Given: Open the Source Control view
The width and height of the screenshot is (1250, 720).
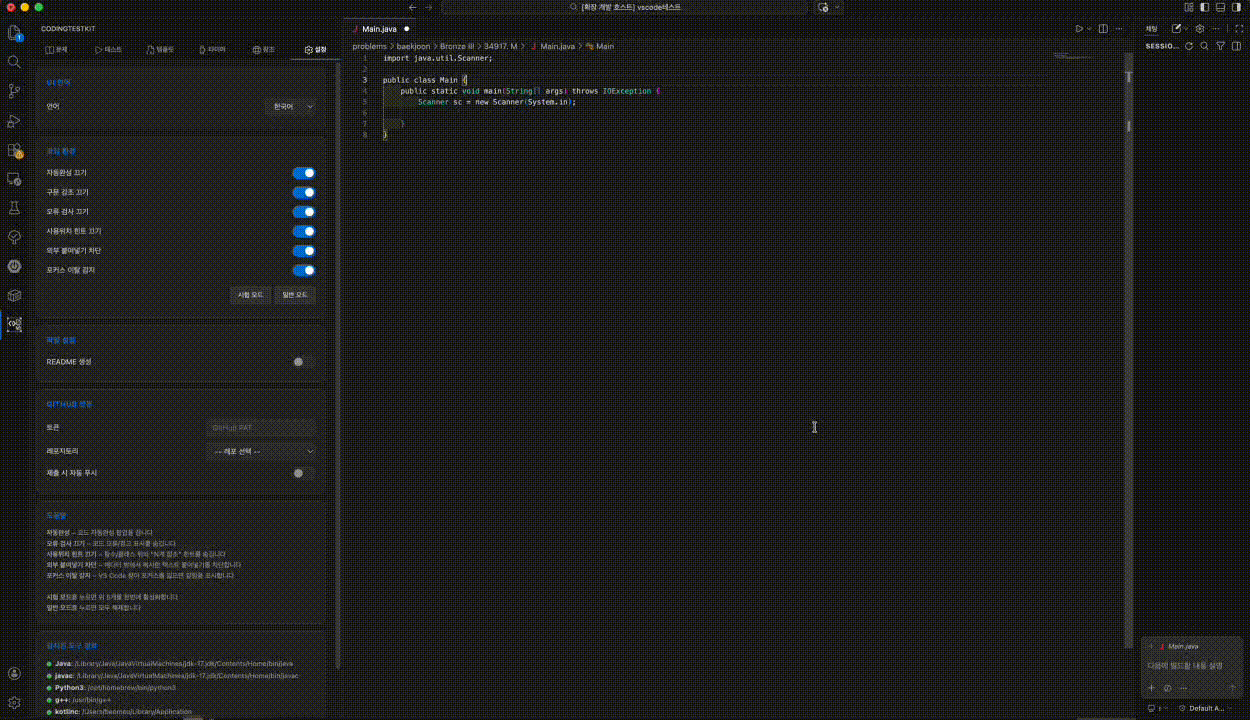Looking at the screenshot, I should coord(14,91).
